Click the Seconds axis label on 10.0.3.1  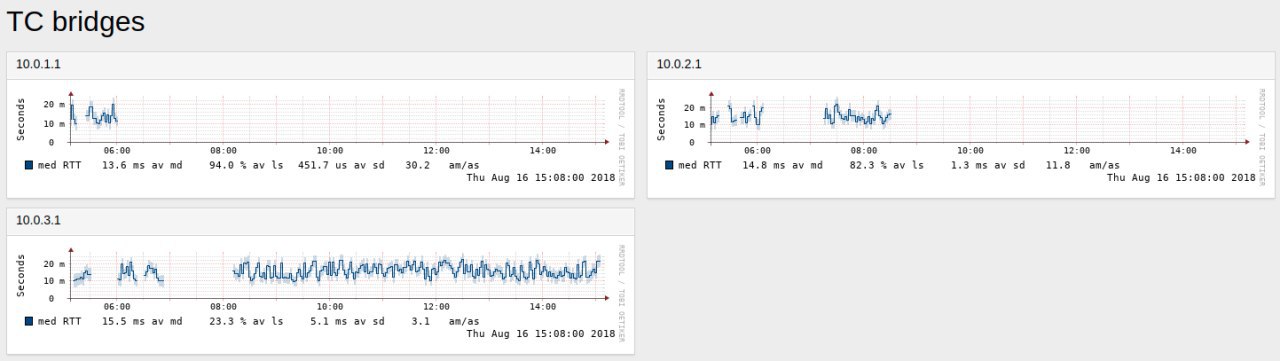[21, 275]
